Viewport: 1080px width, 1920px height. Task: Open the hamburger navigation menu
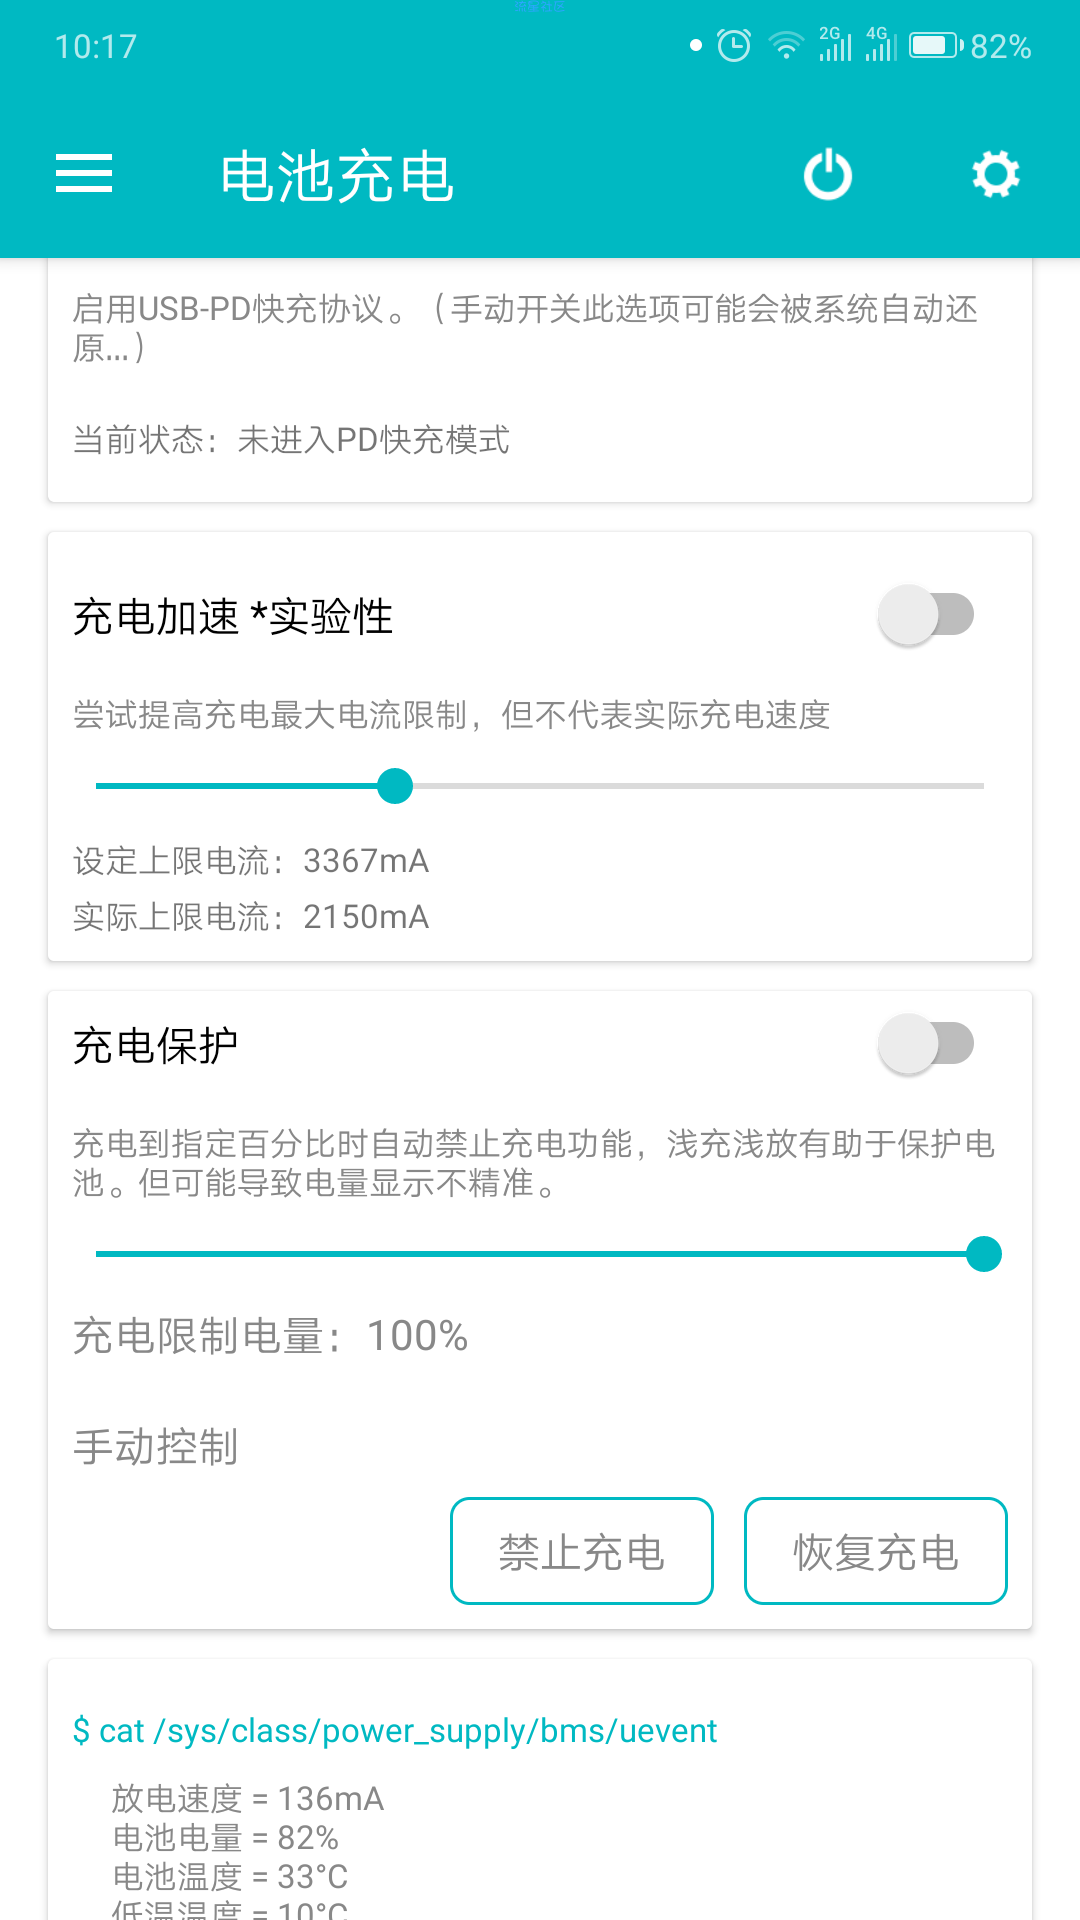point(84,174)
